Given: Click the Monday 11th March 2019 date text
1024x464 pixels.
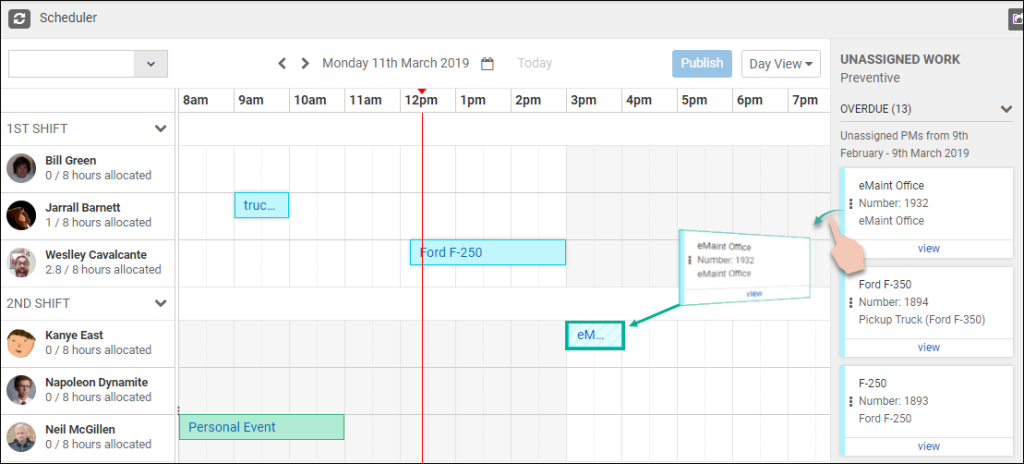Looking at the screenshot, I should point(396,63).
